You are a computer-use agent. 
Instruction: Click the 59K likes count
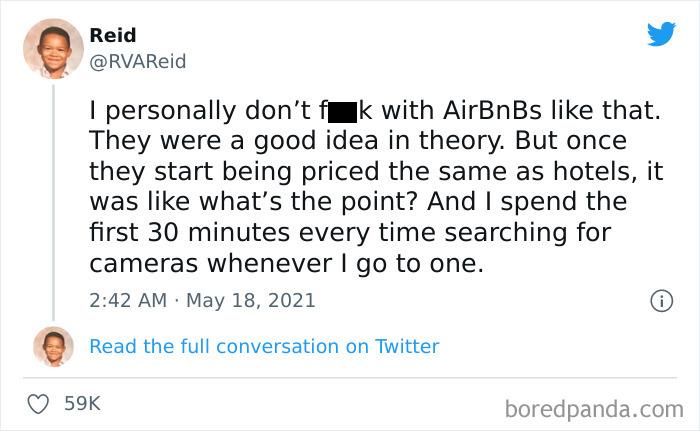point(83,403)
